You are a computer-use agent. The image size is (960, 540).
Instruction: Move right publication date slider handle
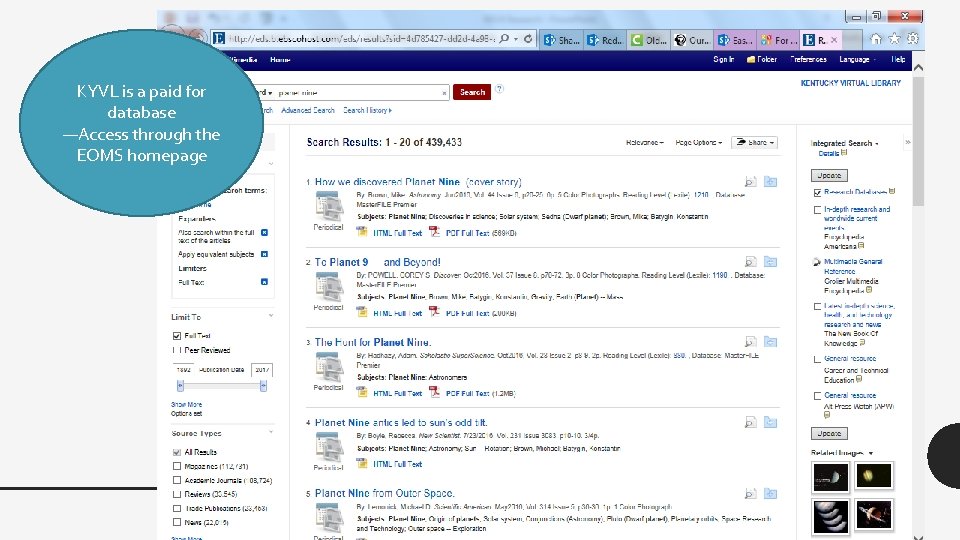tap(263, 386)
